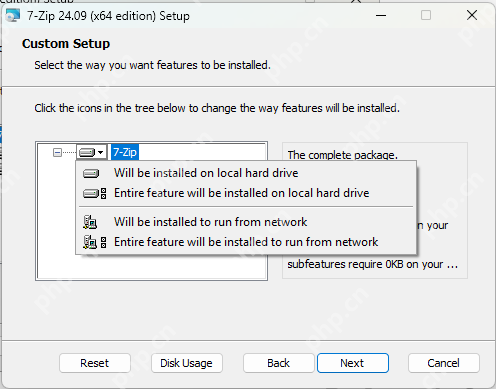Go Back to previous setup step
Viewport: 496px width, 389px height.
point(279,363)
